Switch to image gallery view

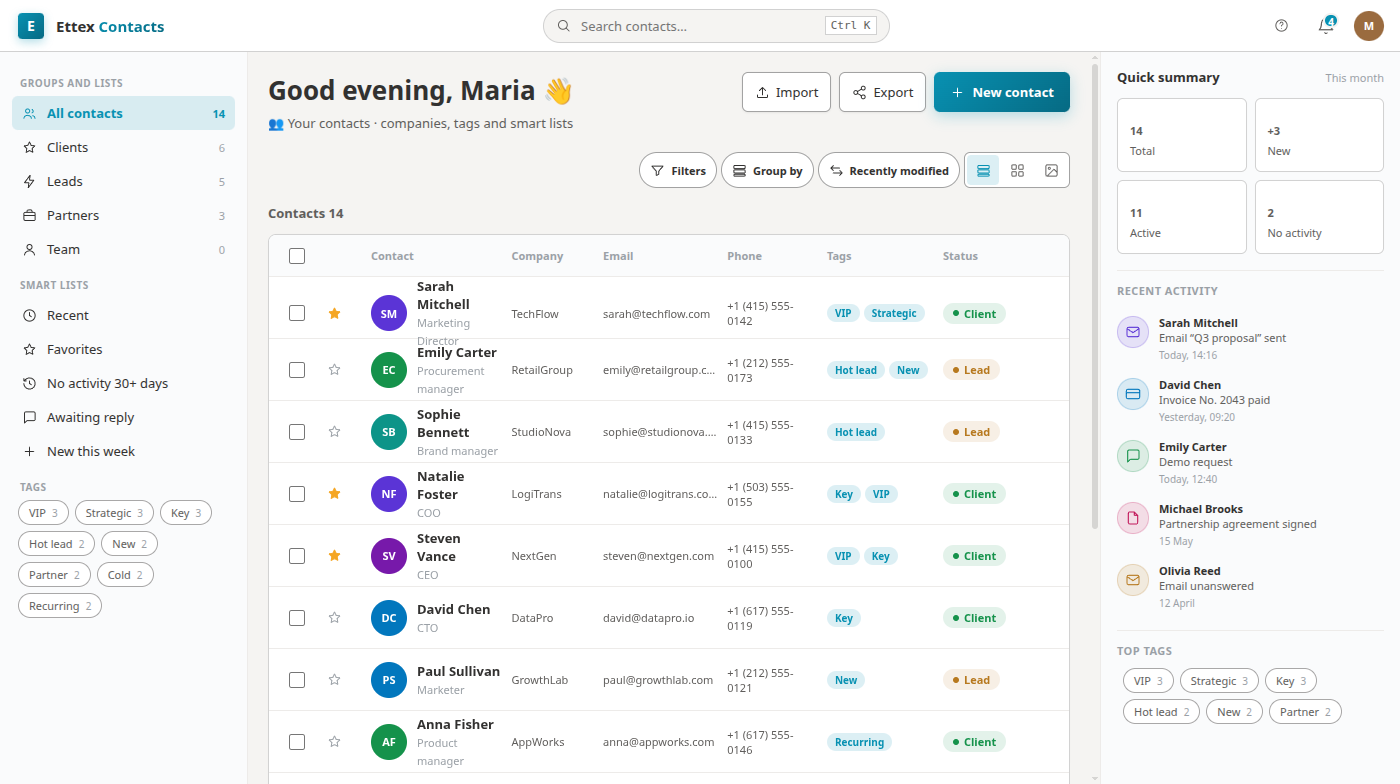click(x=1051, y=171)
